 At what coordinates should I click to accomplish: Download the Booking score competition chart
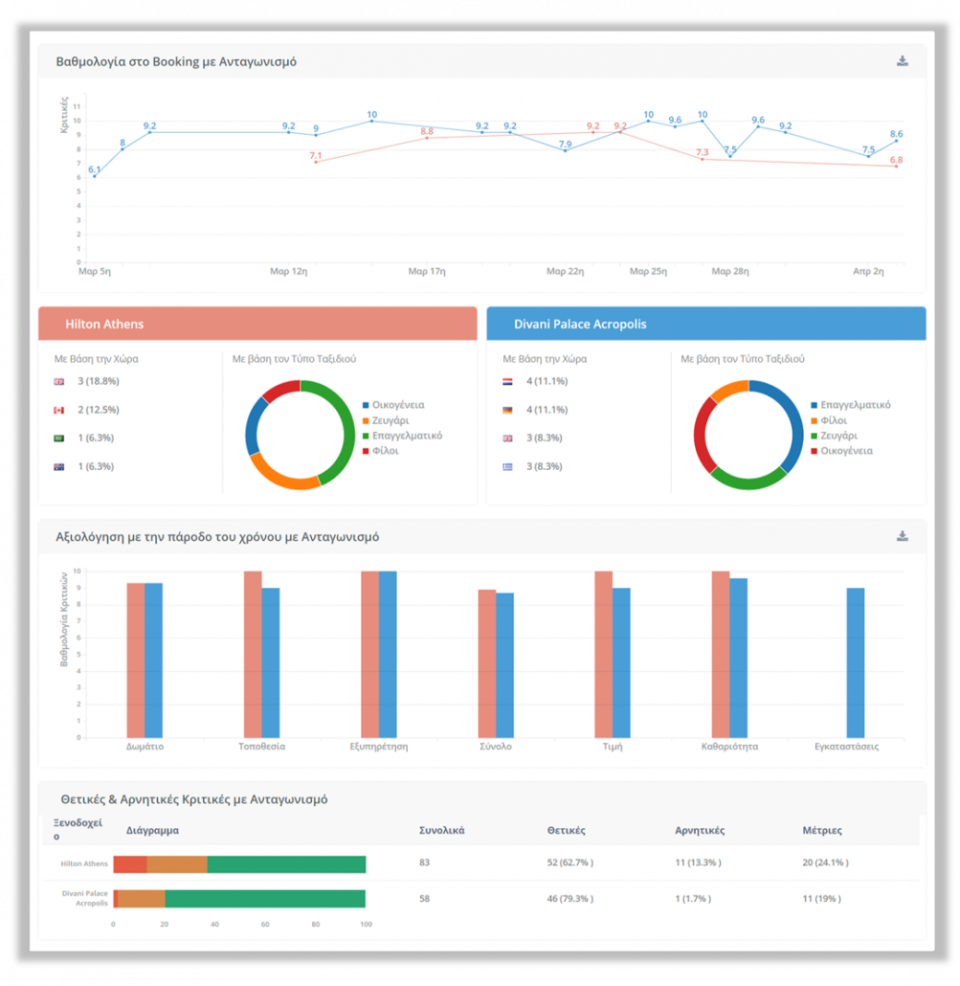(x=902, y=61)
